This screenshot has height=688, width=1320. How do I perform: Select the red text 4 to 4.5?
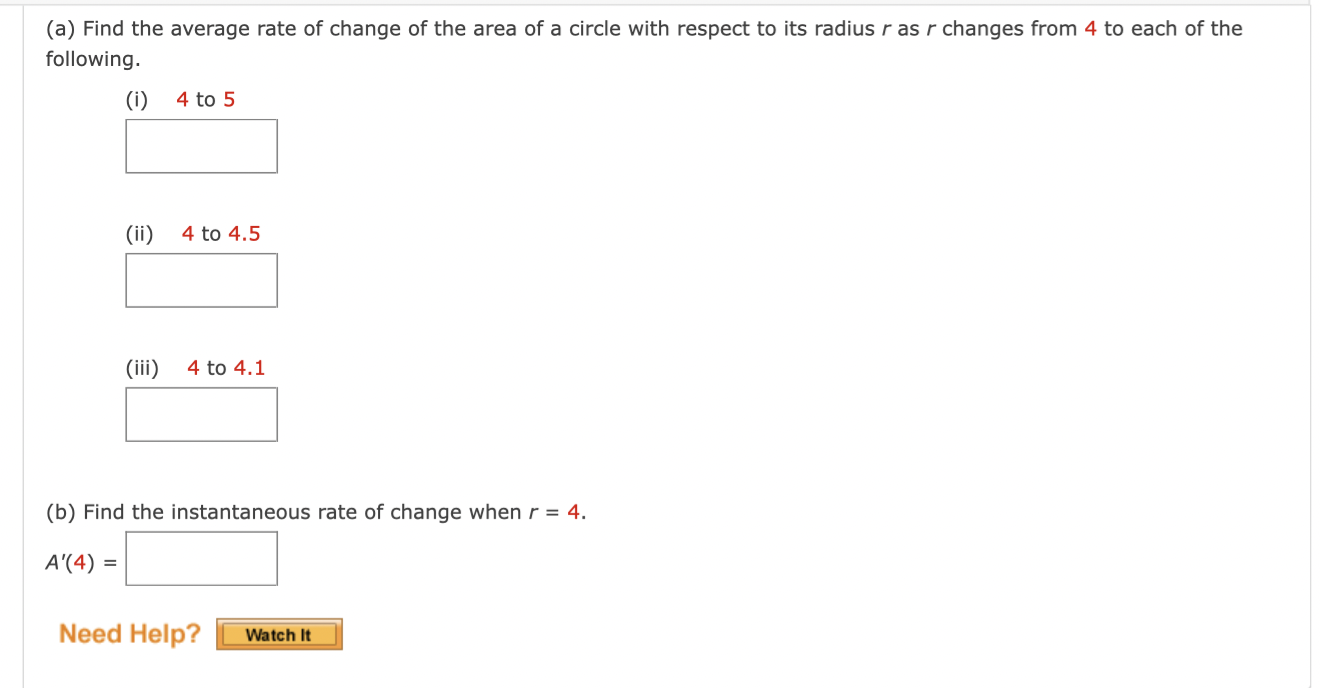220,233
